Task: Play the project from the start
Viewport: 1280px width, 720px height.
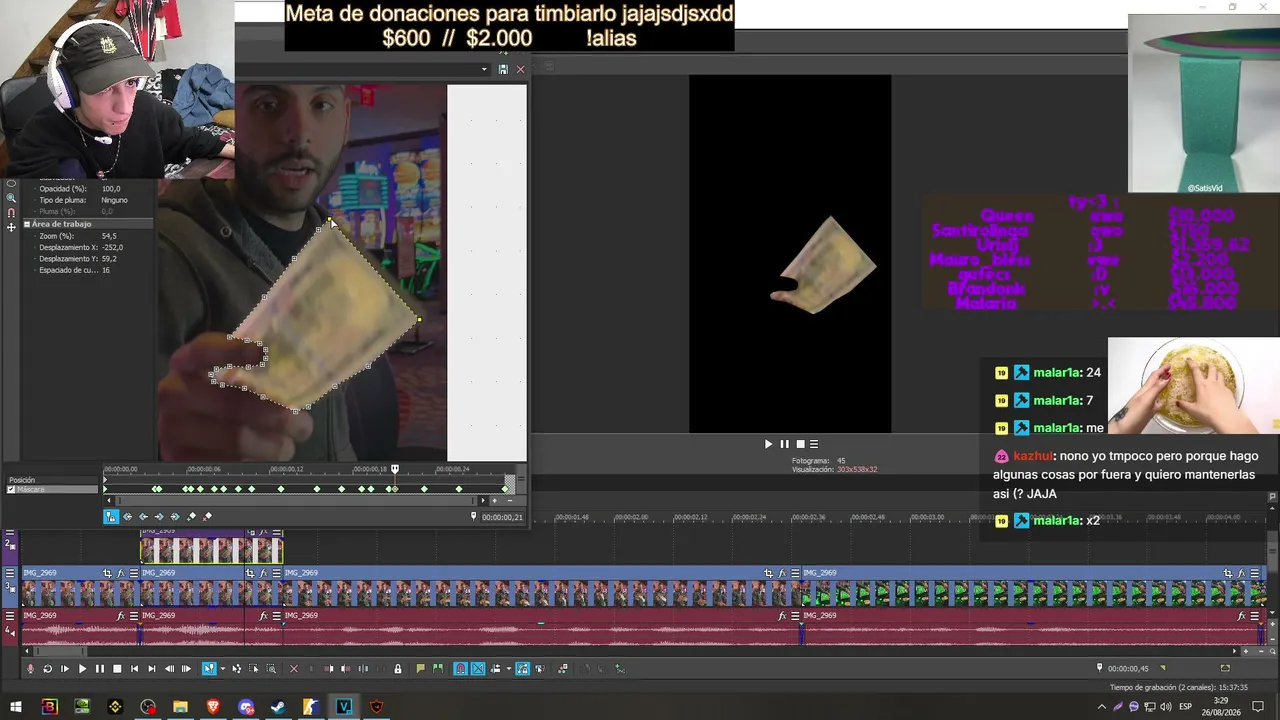Action: [64, 669]
